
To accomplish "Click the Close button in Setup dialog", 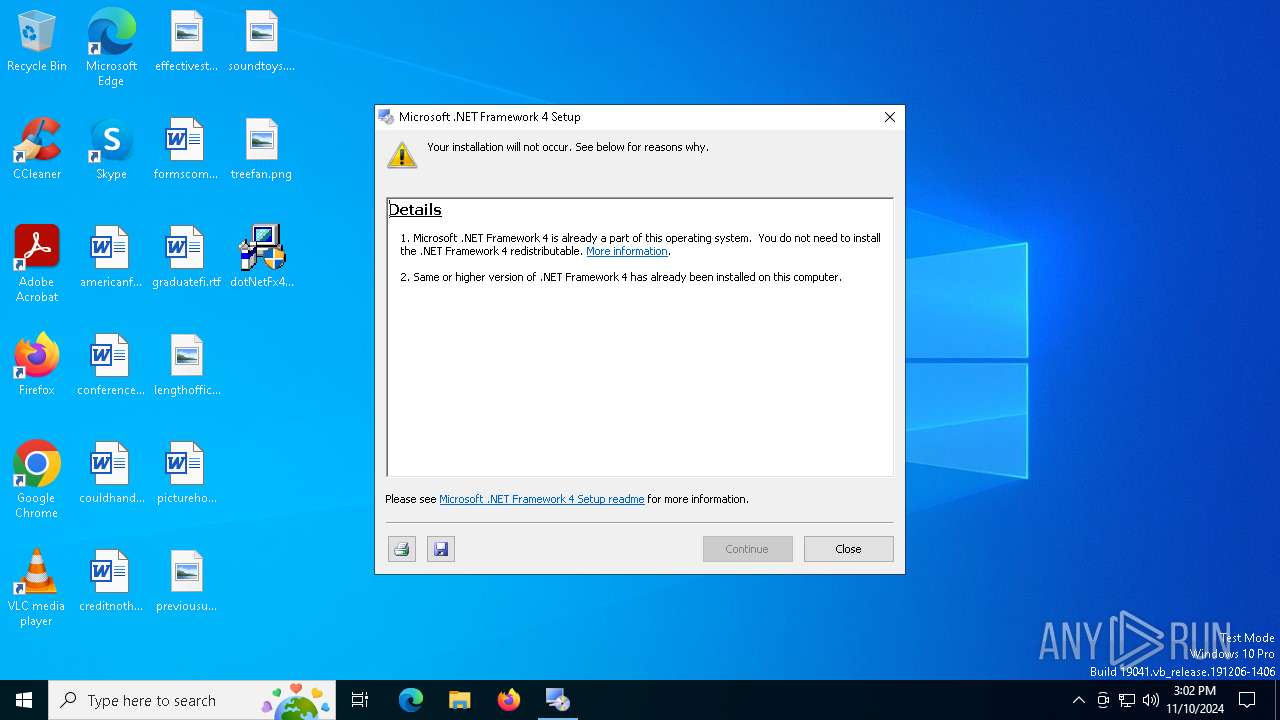I will [x=848, y=549].
